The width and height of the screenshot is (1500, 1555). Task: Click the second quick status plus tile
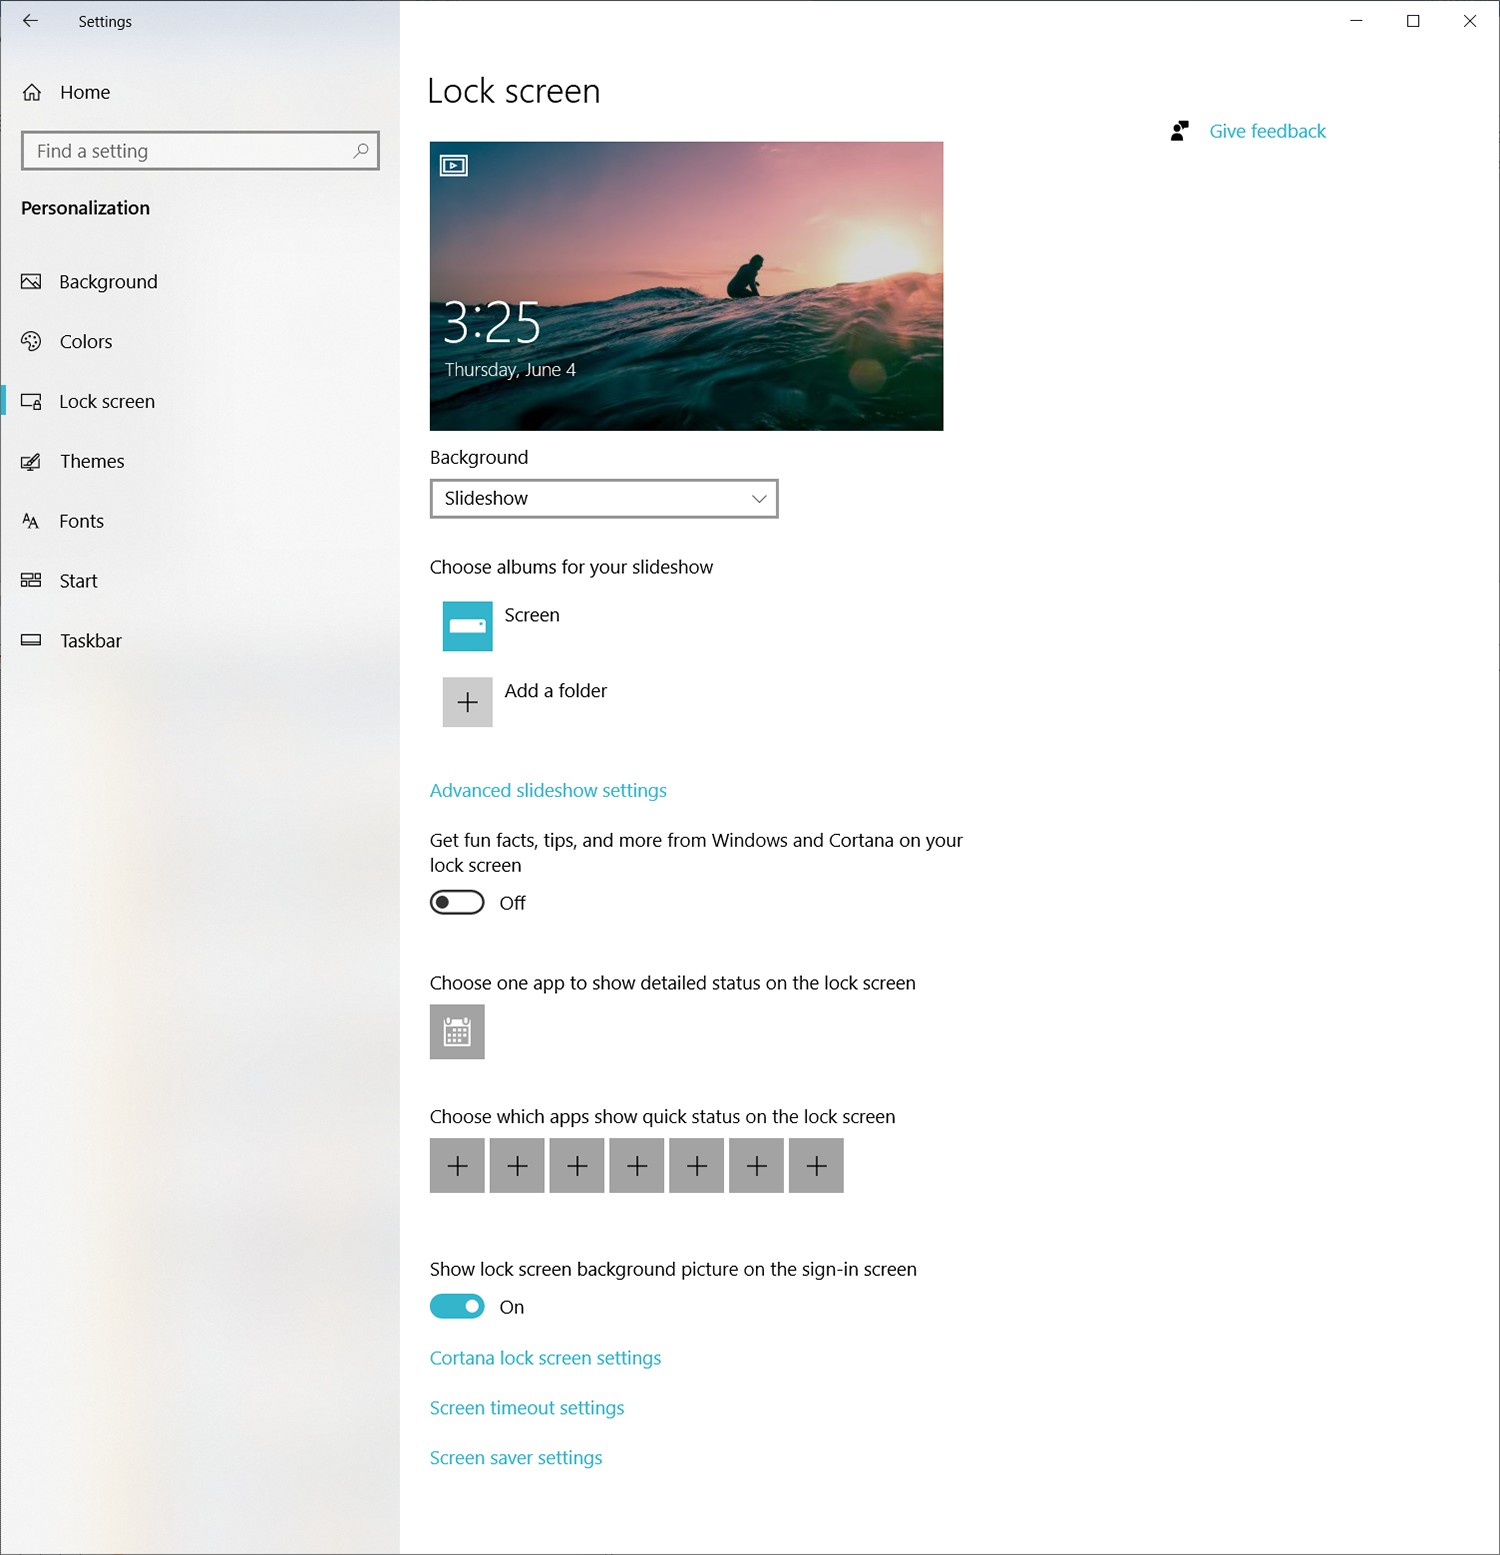517,1166
